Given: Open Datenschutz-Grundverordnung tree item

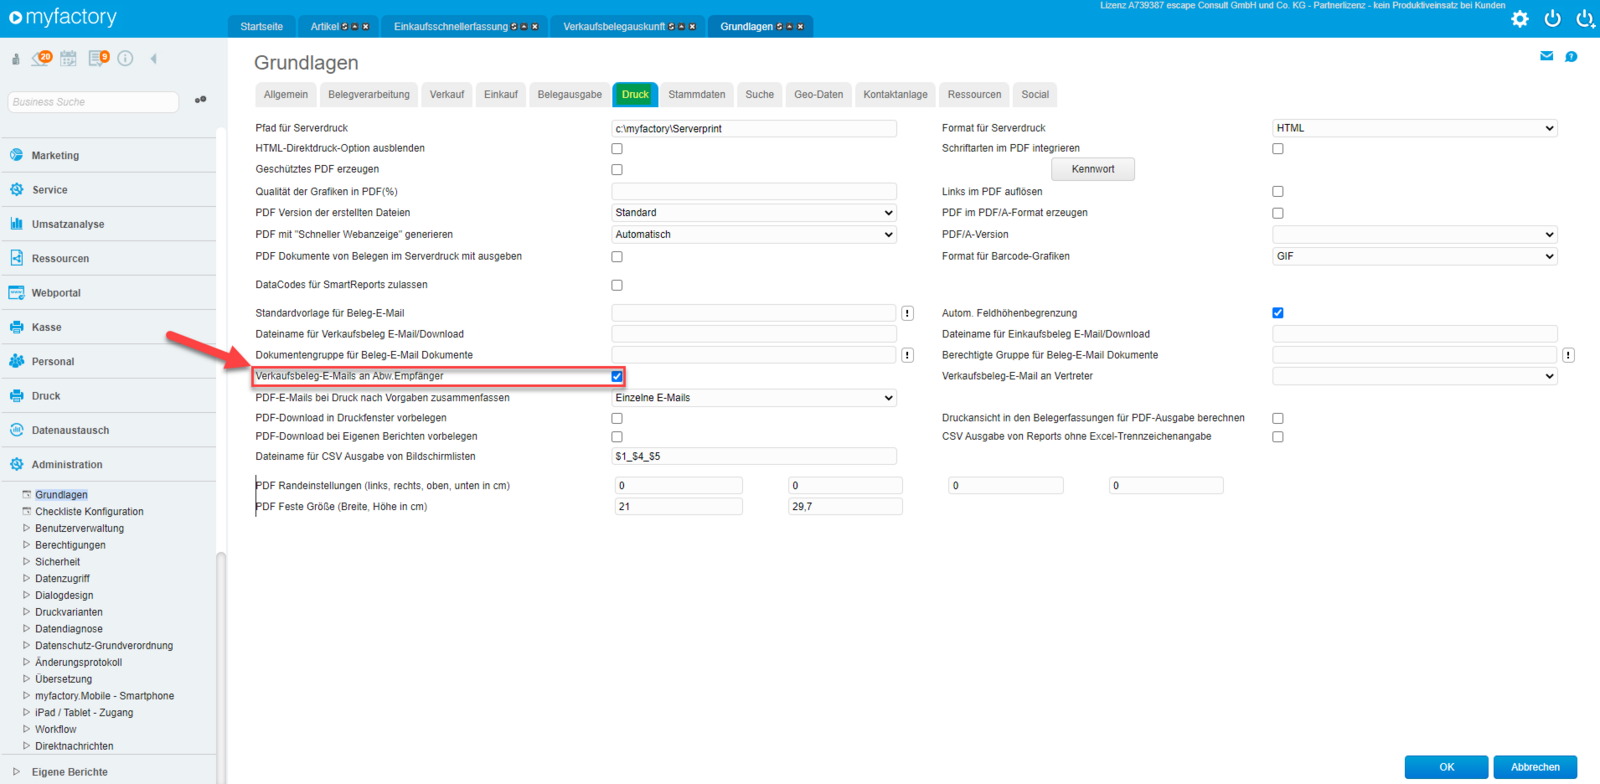Looking at the screenshot, I should pos(104,646).
